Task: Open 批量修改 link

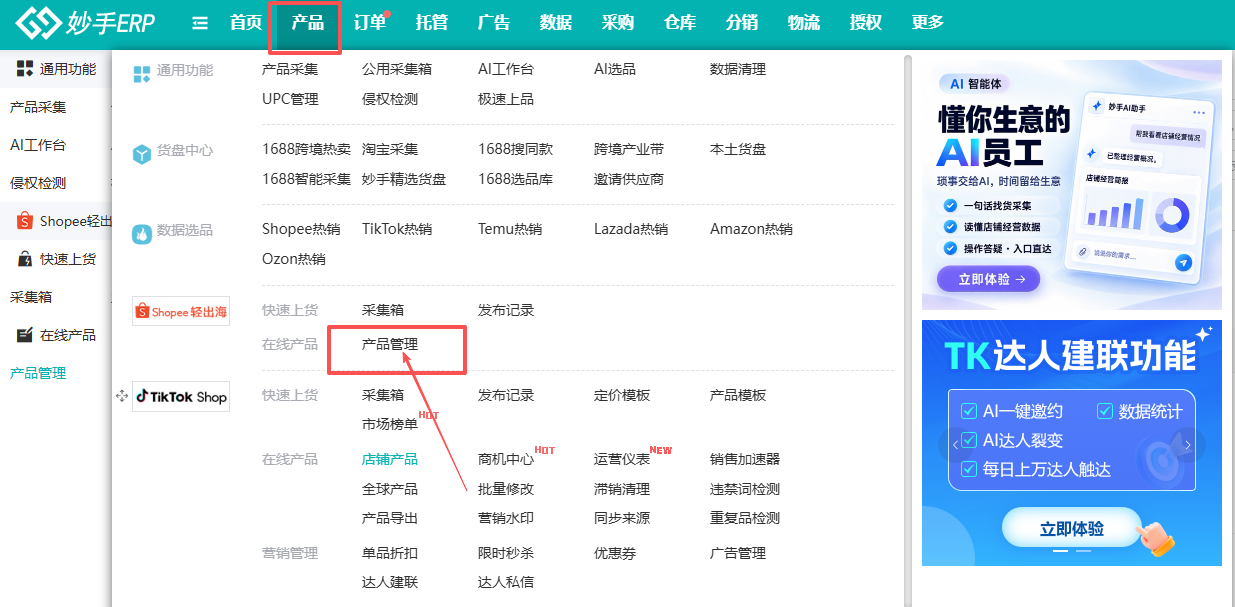Action: pos(506,489)
